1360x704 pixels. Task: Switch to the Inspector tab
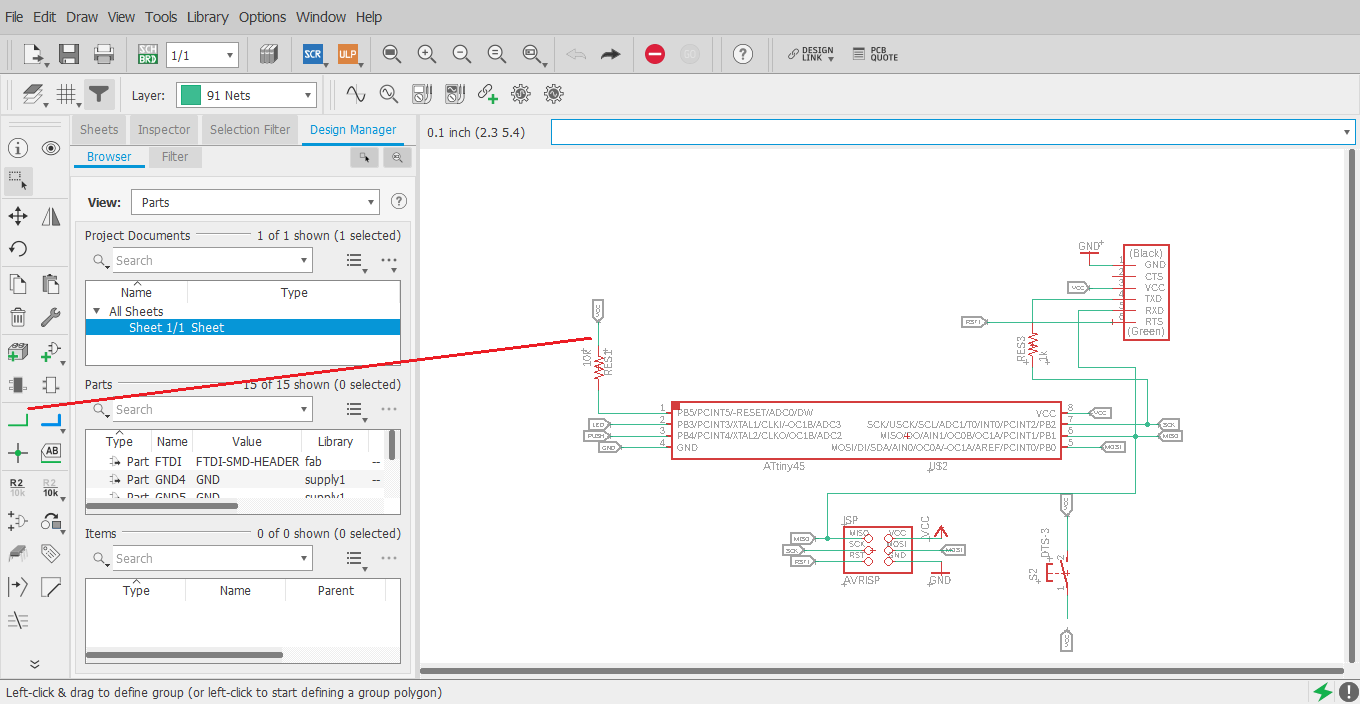(x=164, y=130)
